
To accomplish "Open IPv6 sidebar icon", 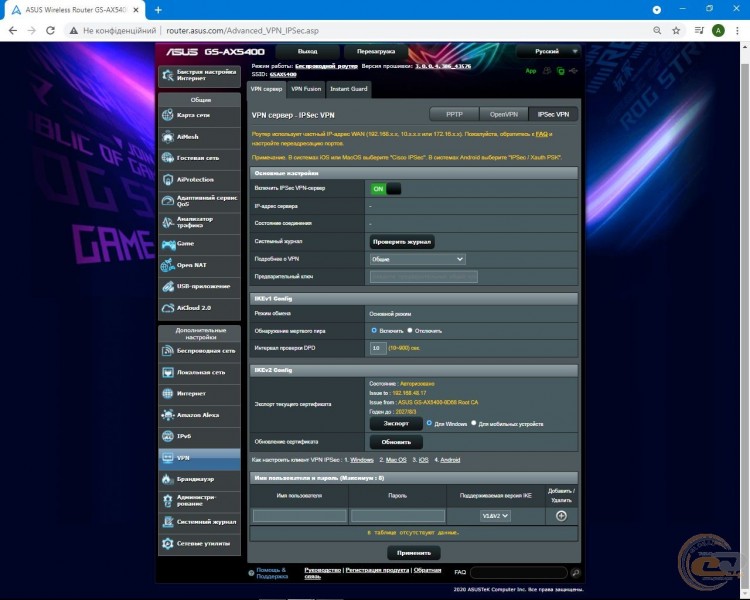I will (167, 436).
